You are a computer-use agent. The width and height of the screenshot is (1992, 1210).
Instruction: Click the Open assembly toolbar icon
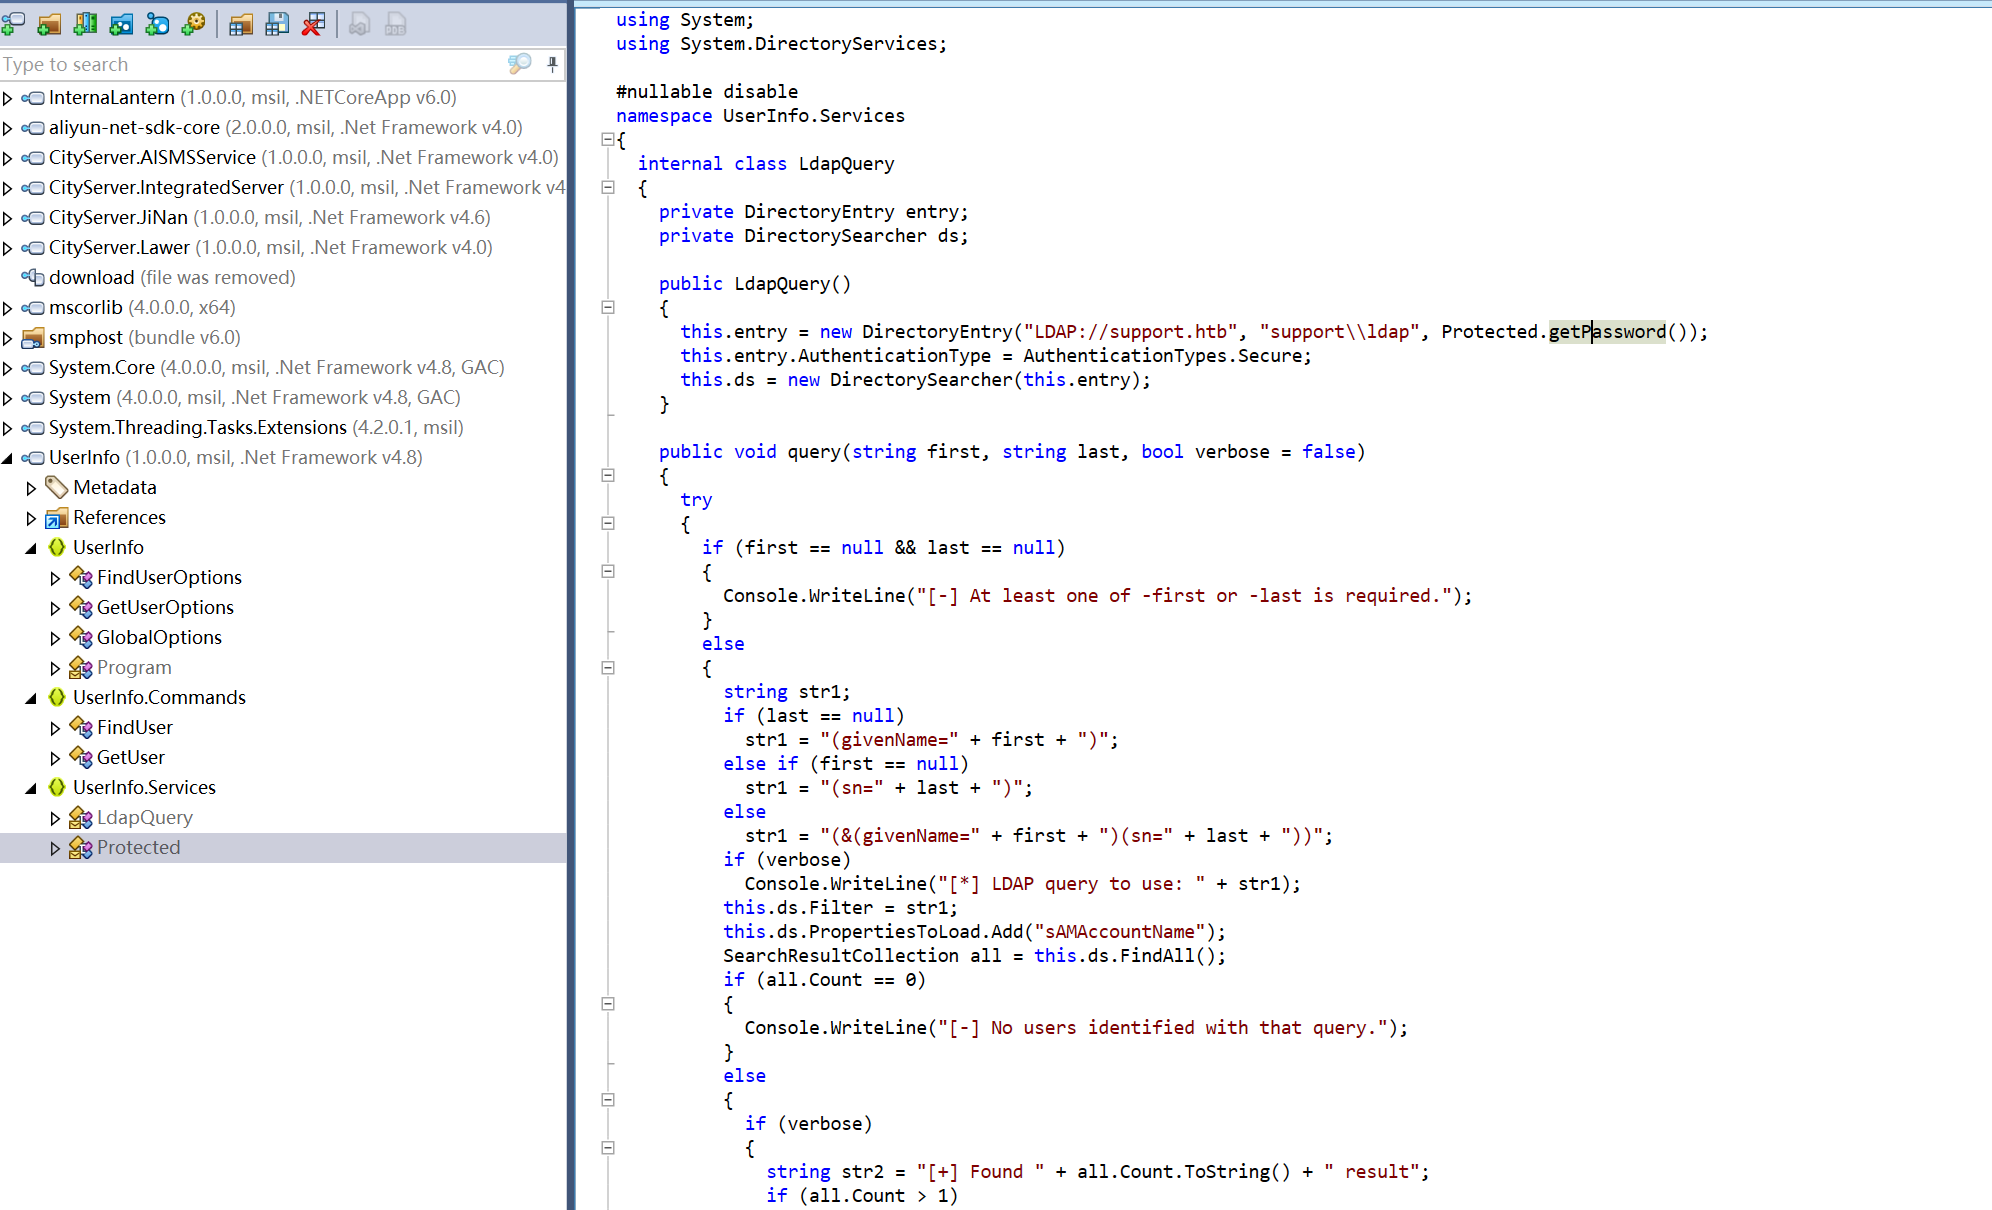[14, 24]
